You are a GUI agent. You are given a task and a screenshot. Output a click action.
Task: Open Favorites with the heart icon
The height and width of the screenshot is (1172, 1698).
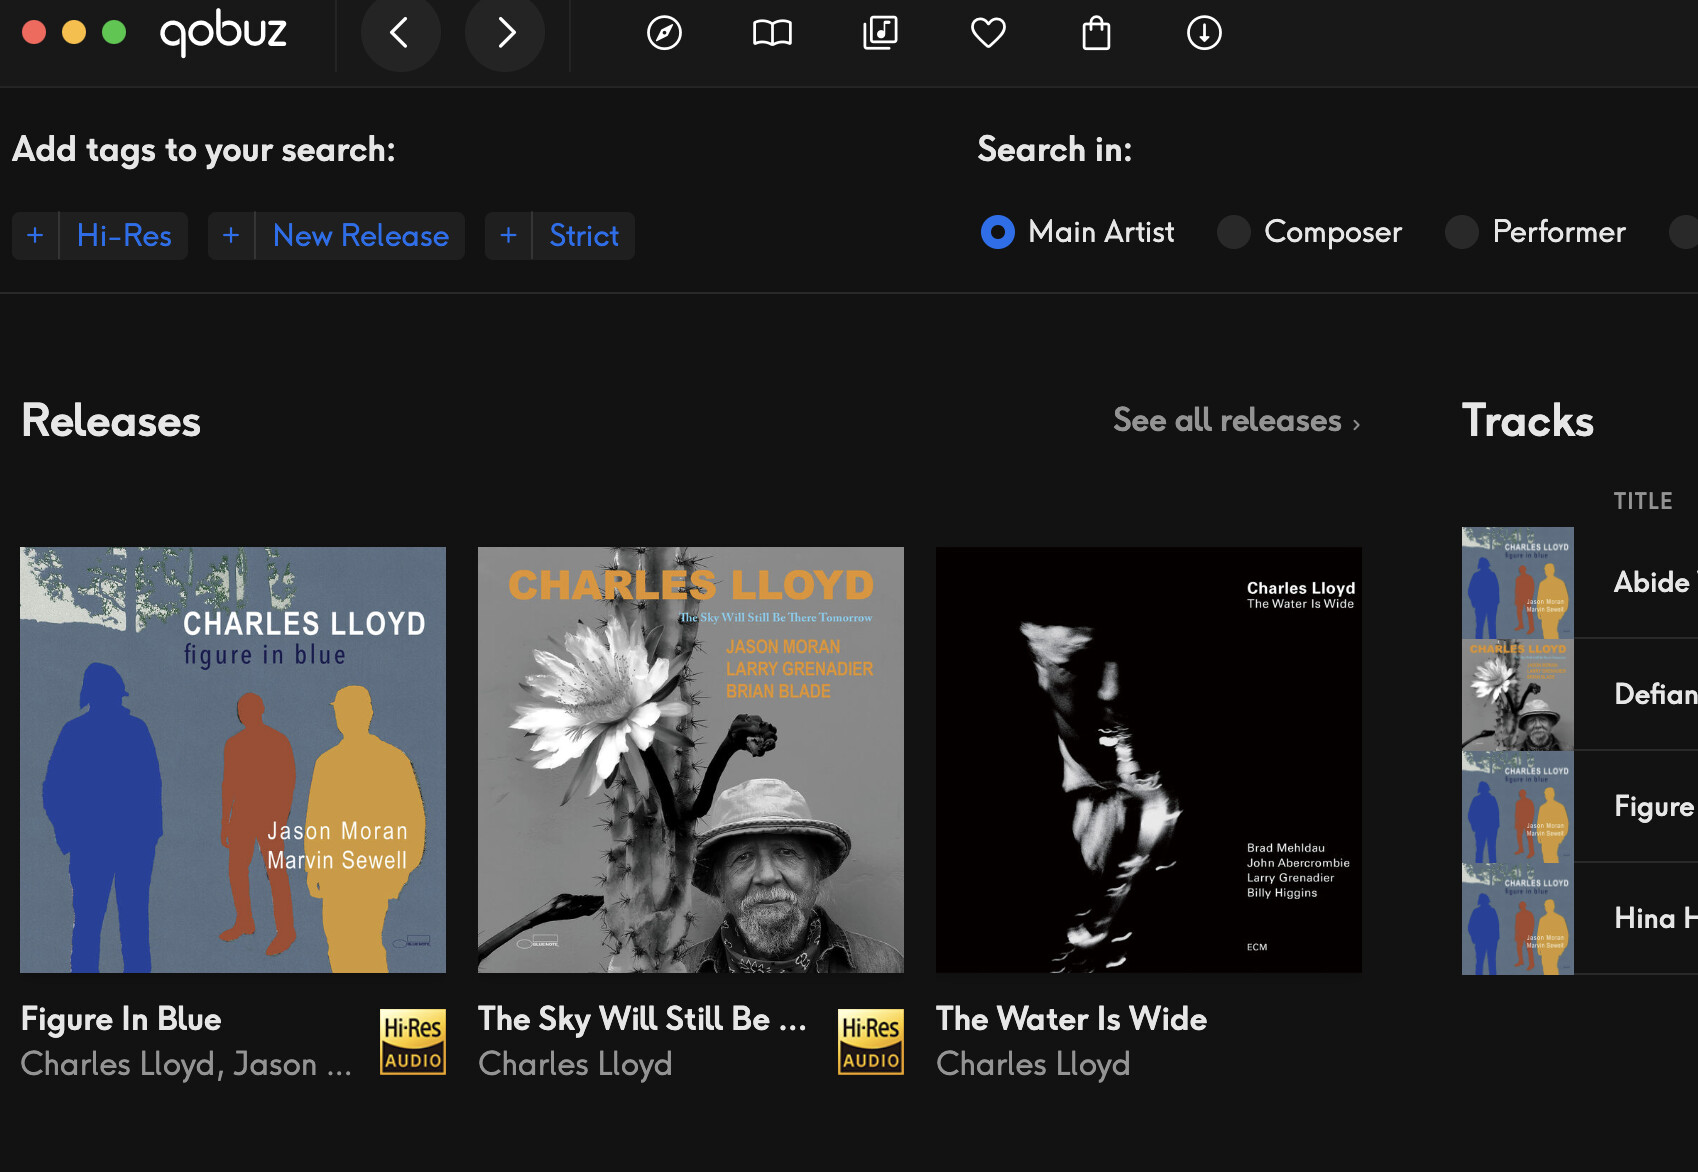988,33
